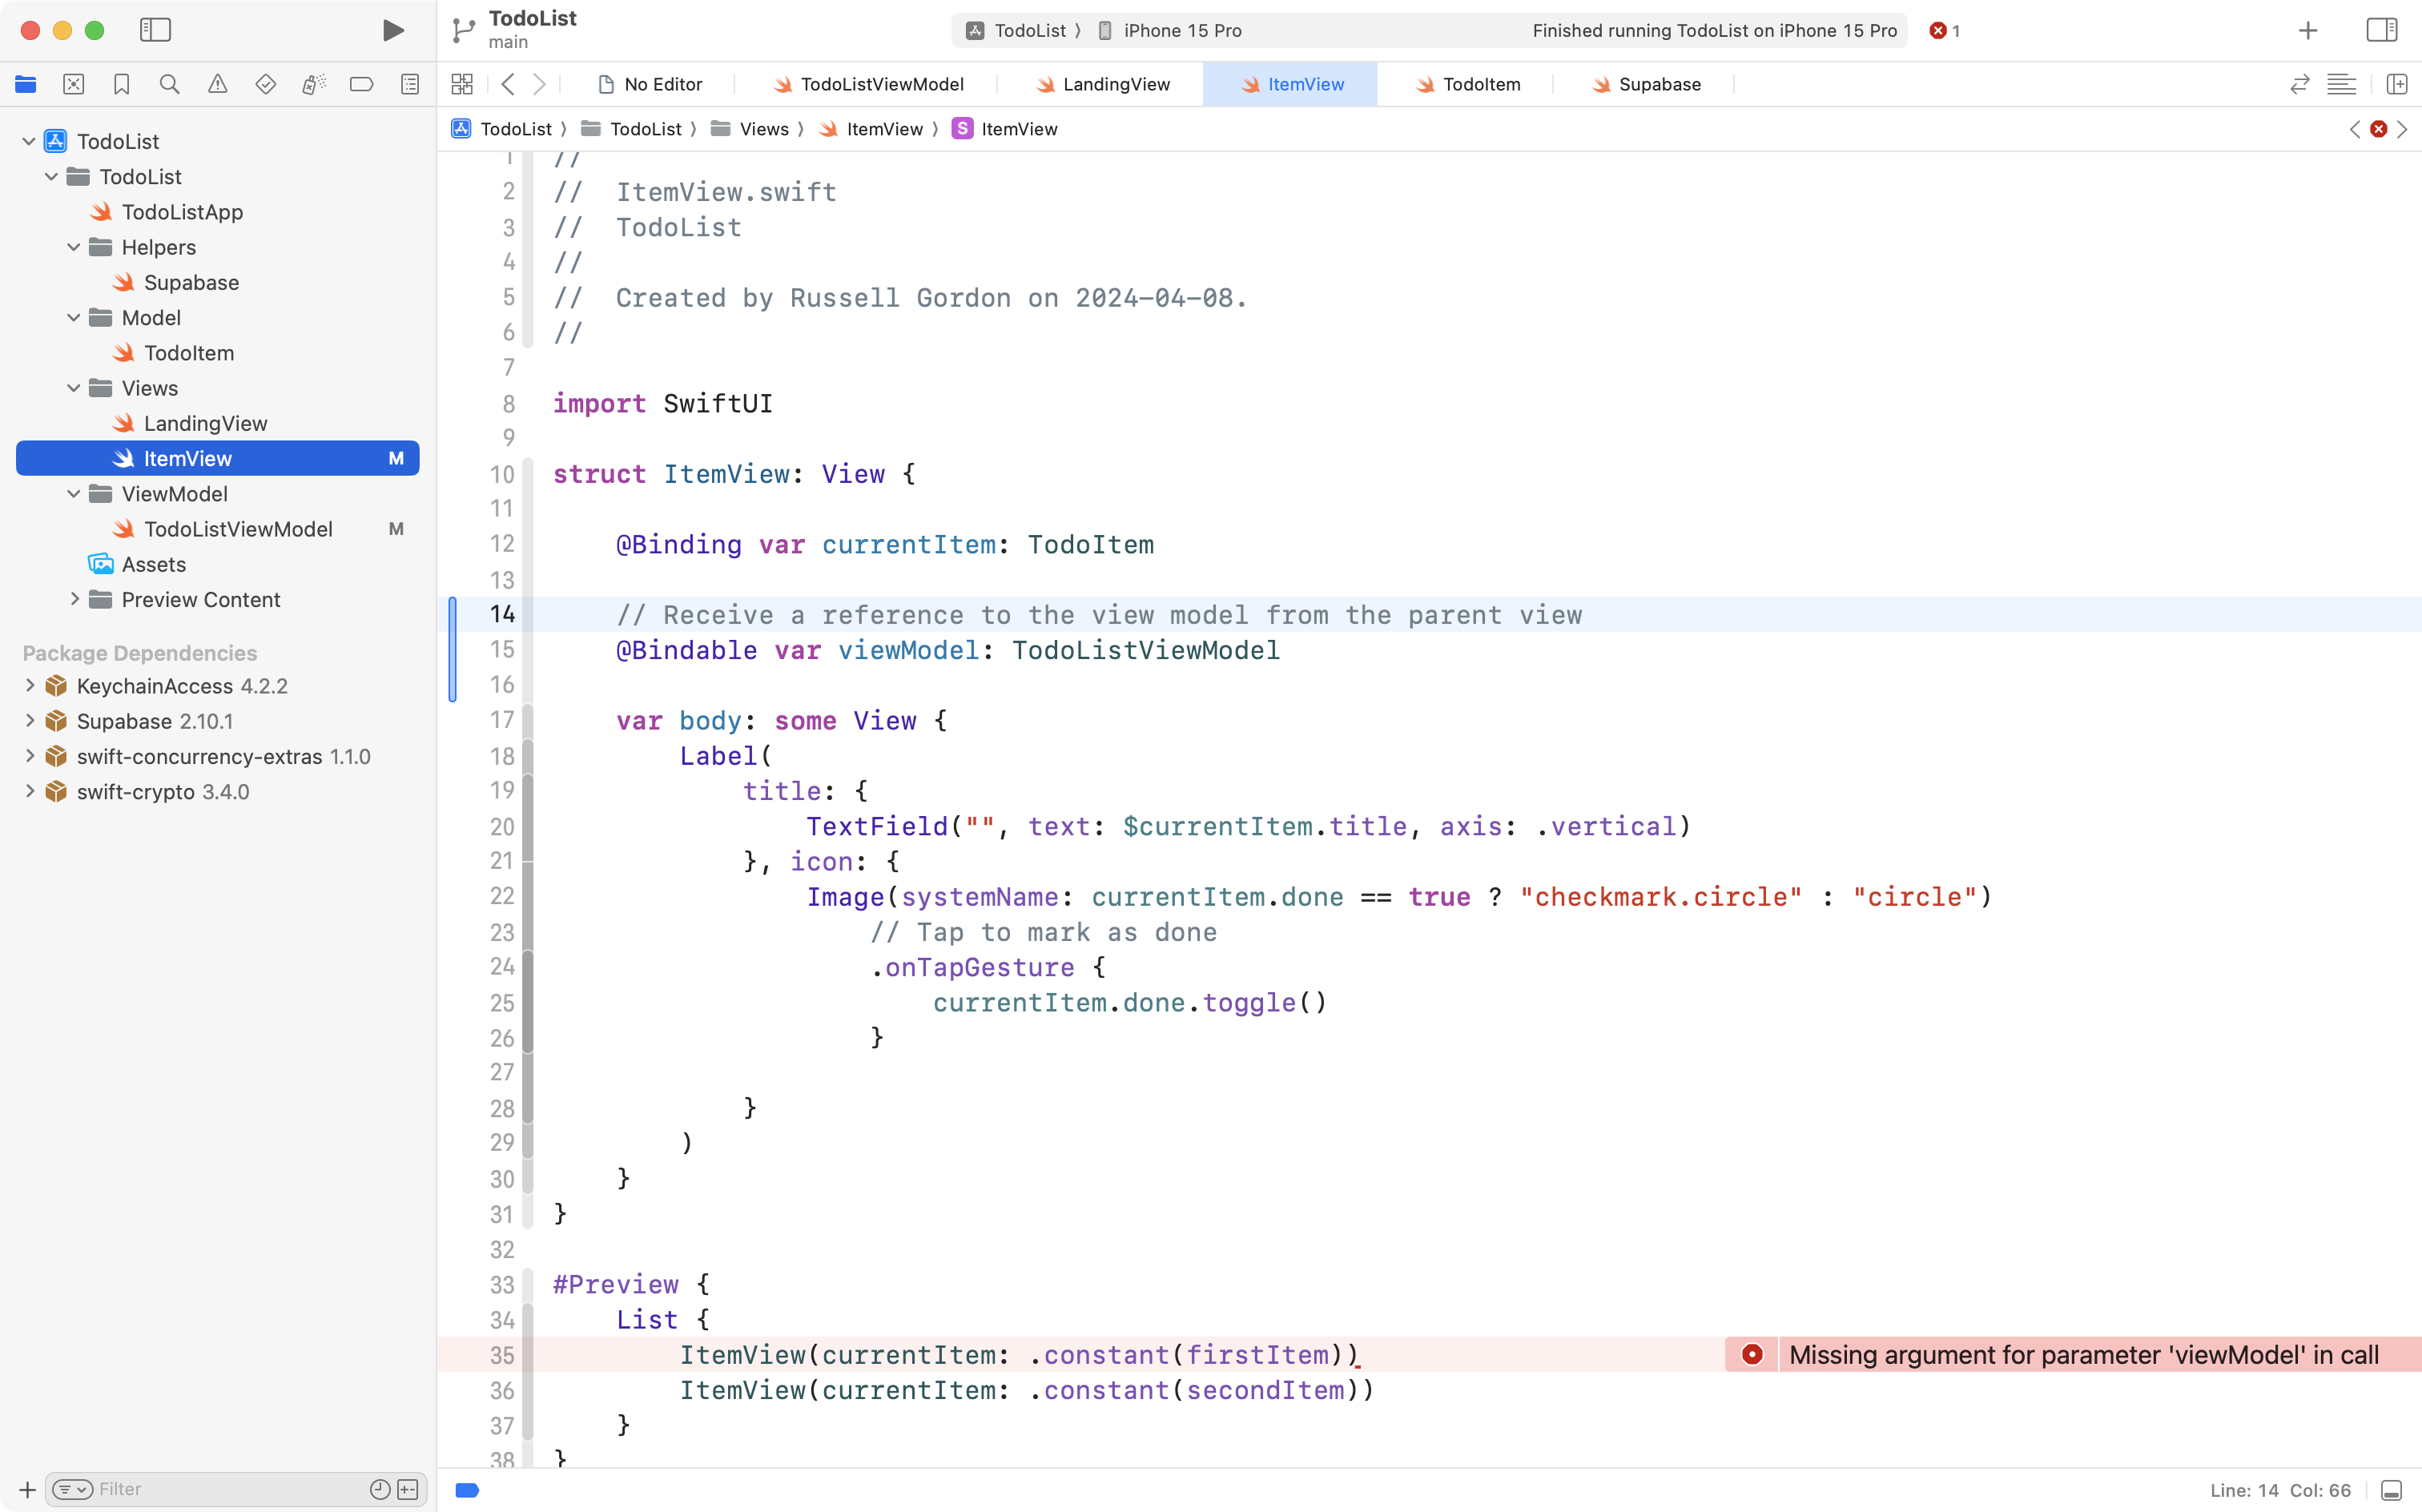Switch to the TodoItem tab

tap(1483, 84)
